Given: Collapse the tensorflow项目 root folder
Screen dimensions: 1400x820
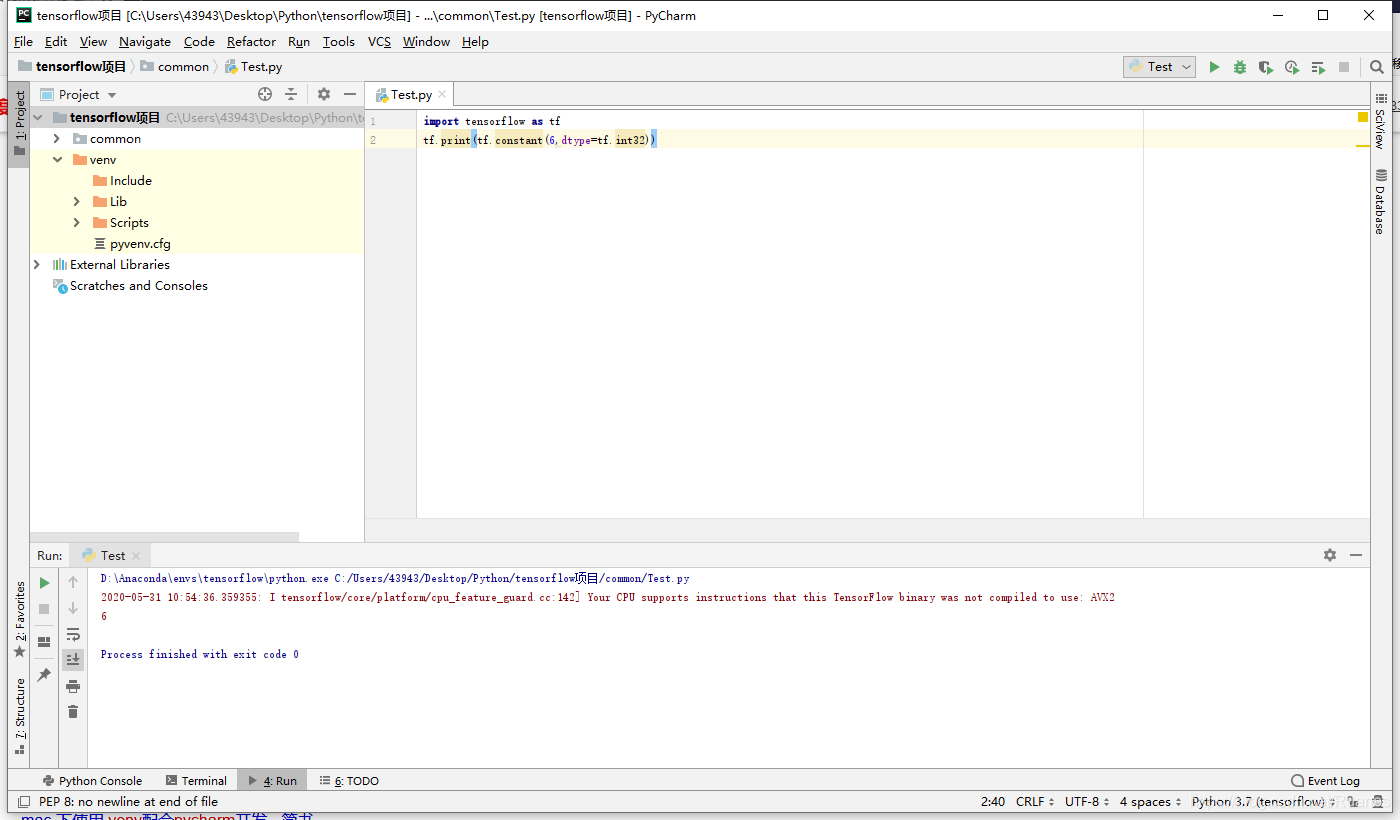Looking at the screenshot, I should tap(38, 118).
